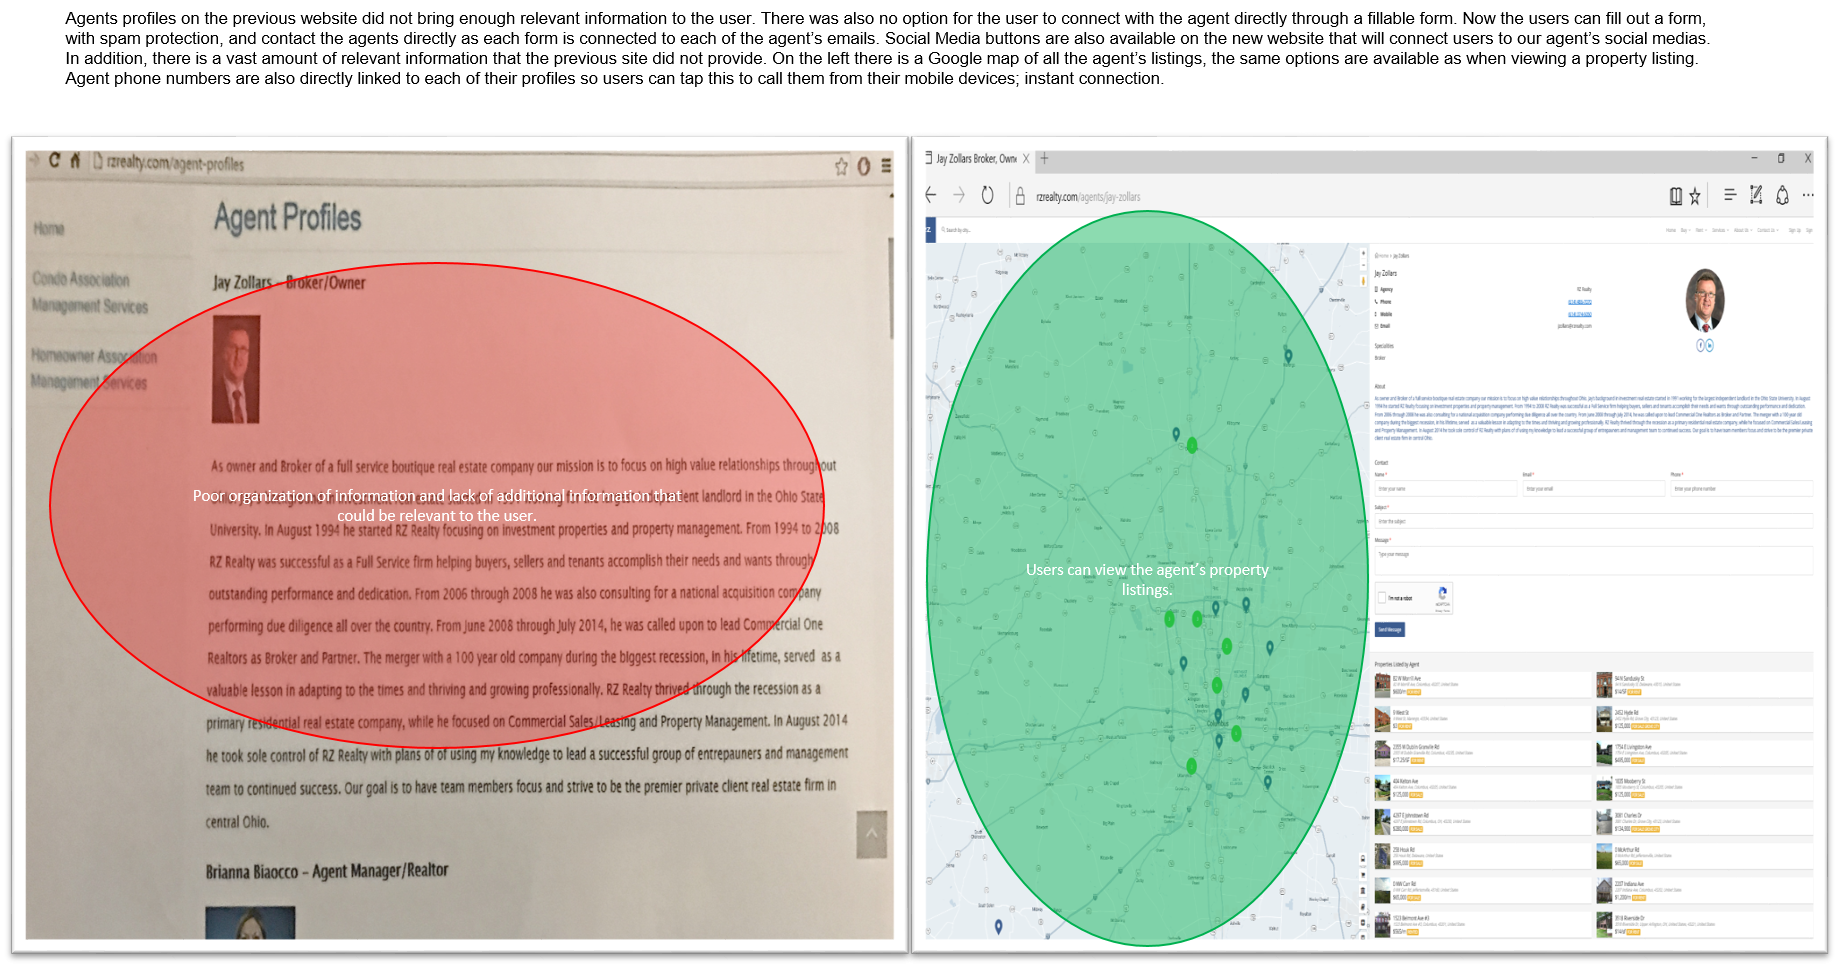Open the 2337 Indiana Ave listing
Screen dimensions: 1839x968
tap(1704, 890)
